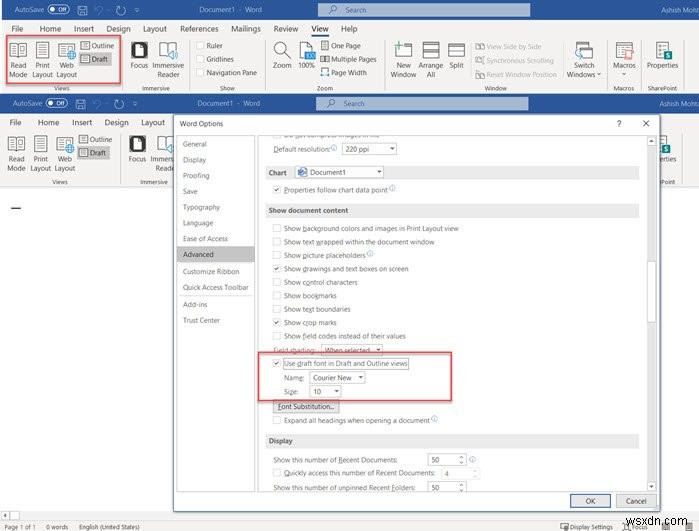Click Draft in lower Word window
This screenshot has height=531, width=699.
93,152
